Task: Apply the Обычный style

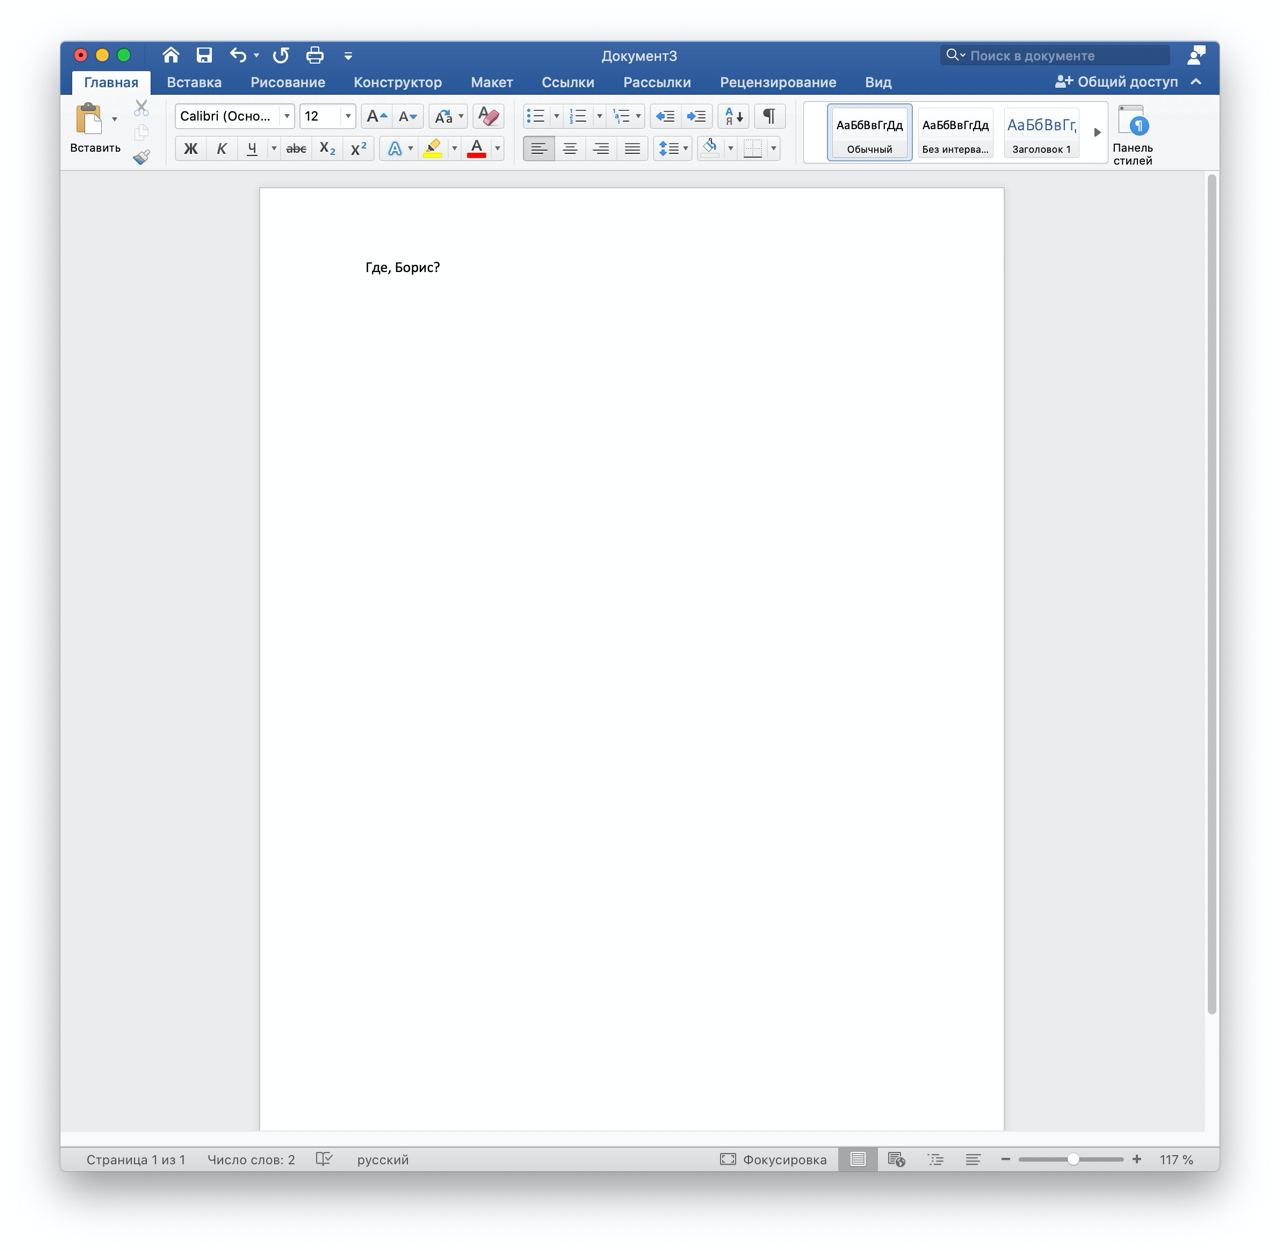Action: click(x=869, y=132)
